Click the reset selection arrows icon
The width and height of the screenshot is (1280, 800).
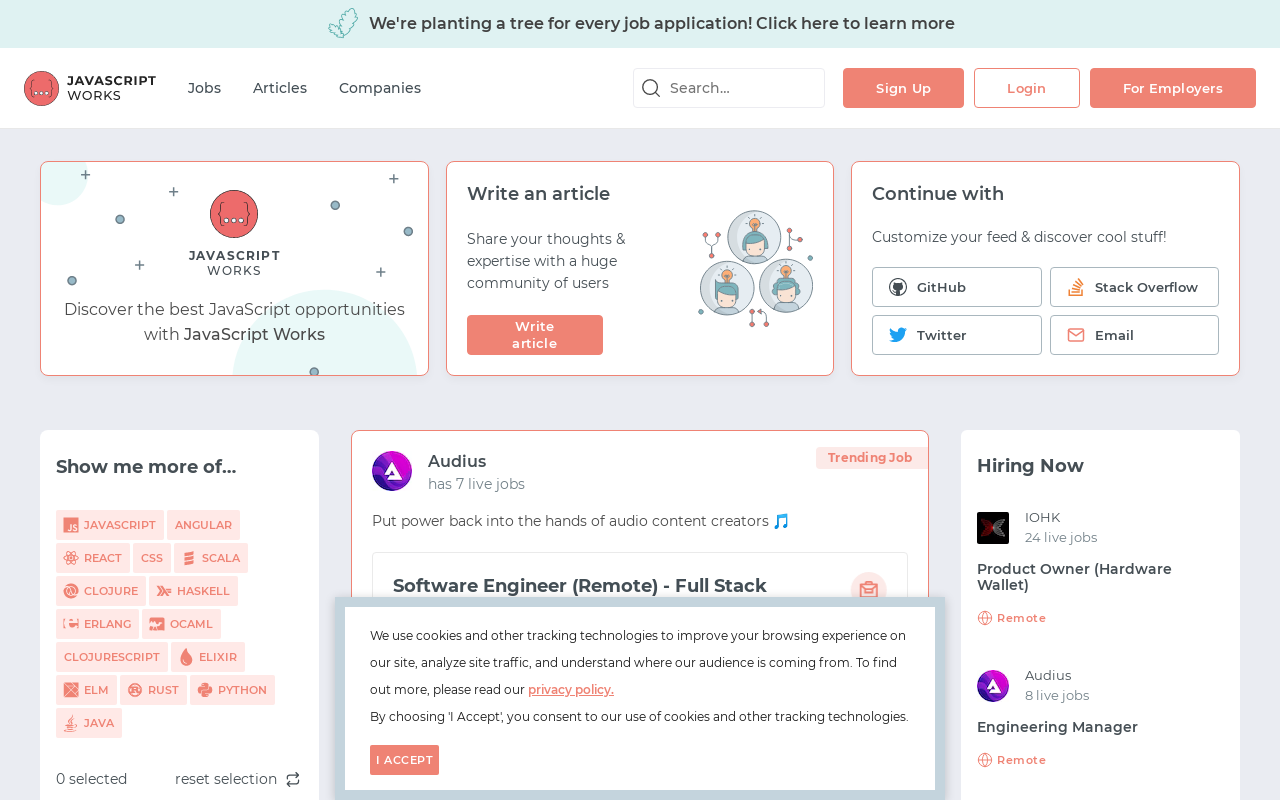pyautogui.click(x=293, y=779)
